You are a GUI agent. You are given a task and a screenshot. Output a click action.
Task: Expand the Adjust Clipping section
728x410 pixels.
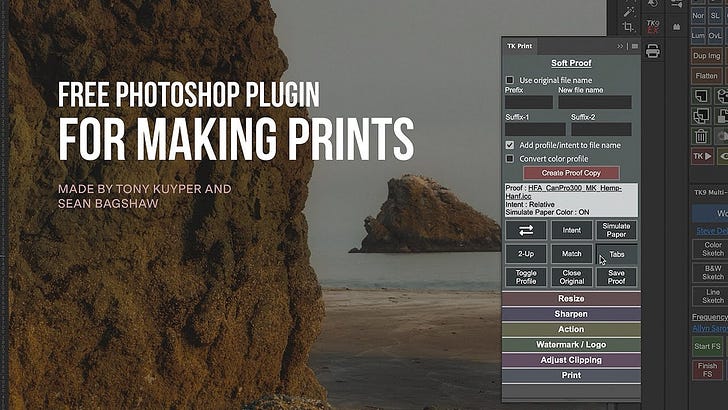point(571,360)
